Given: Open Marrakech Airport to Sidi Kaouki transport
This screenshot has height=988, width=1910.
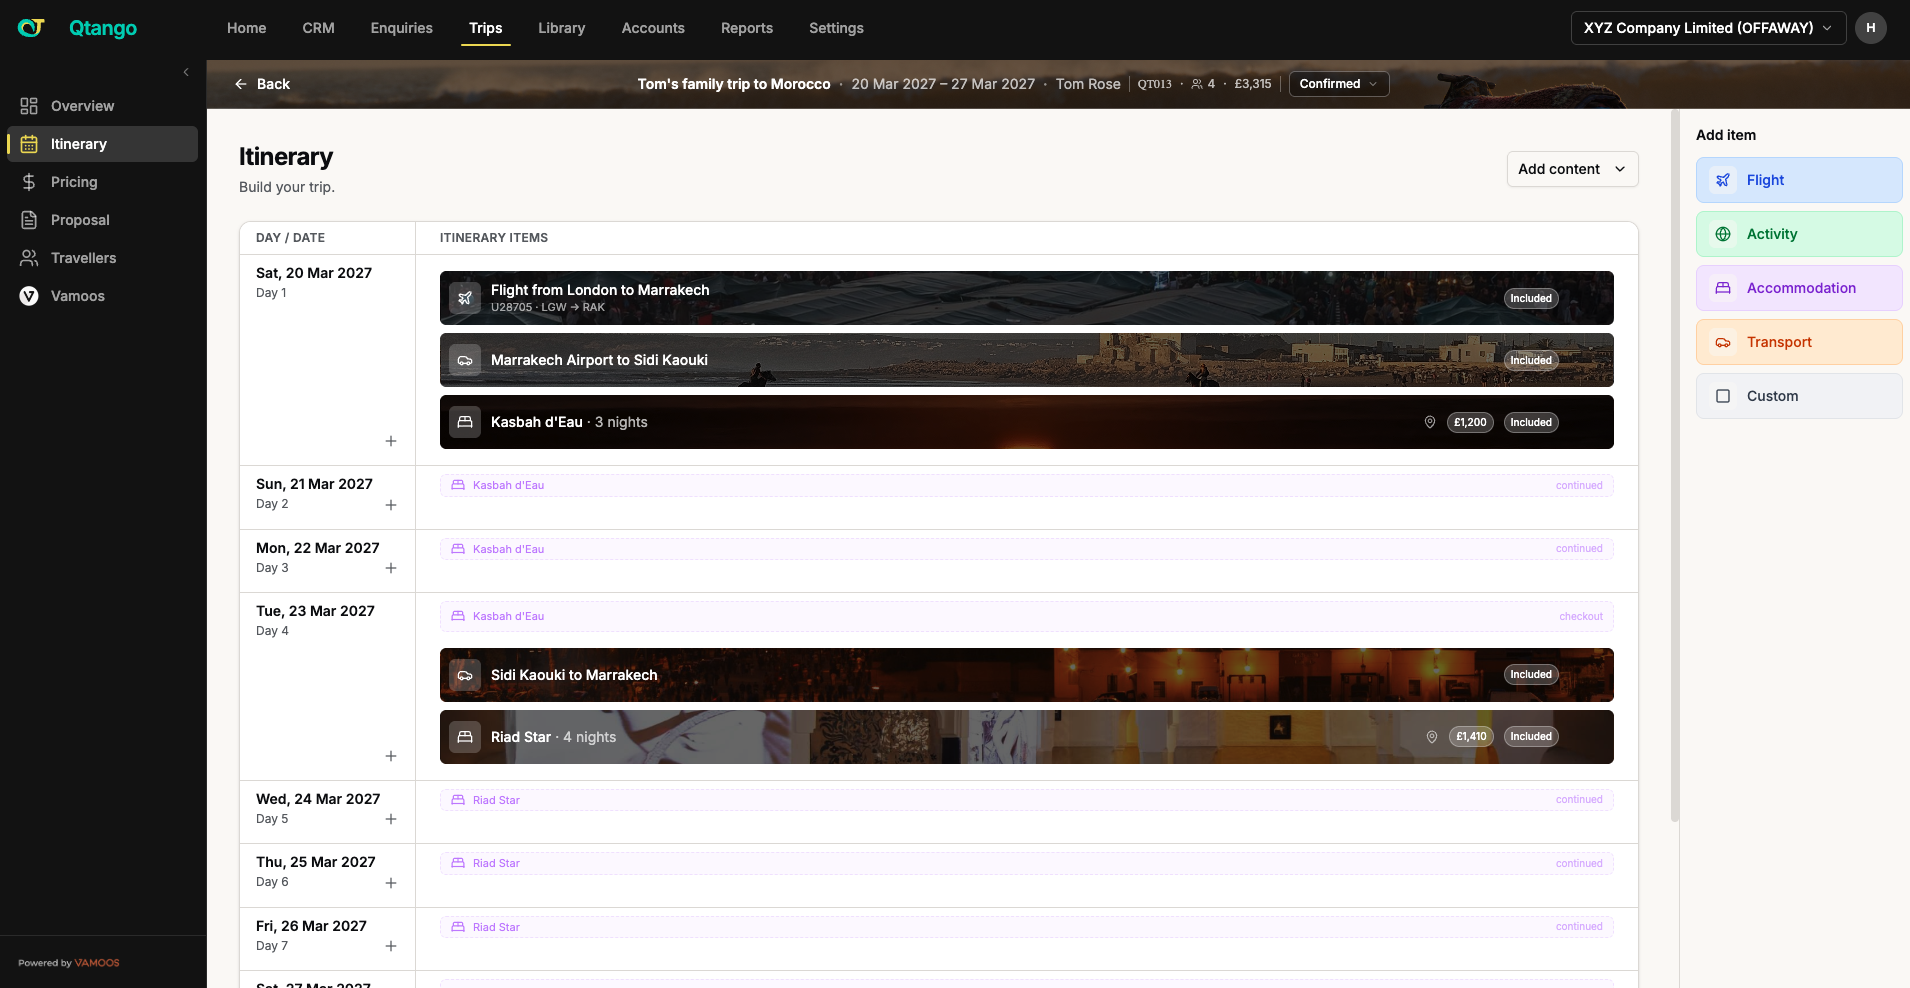Looking at the screenshot, I should [1027, 360].
